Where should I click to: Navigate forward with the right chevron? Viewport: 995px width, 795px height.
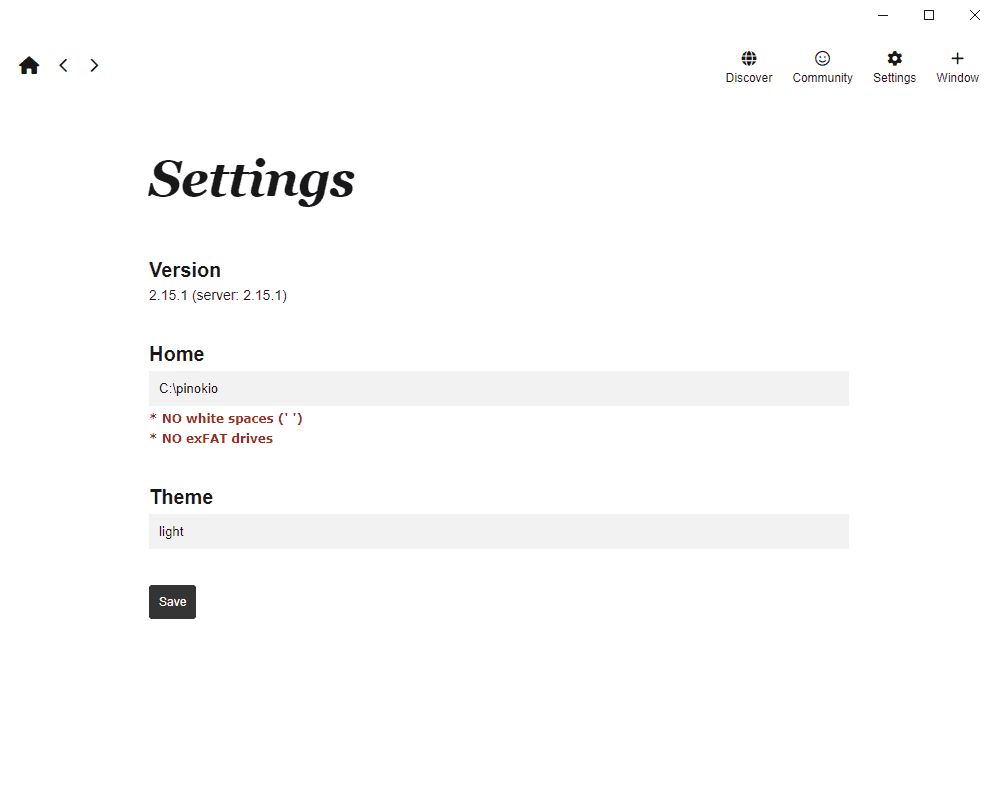pyautogui.click(x=94, y=65)
